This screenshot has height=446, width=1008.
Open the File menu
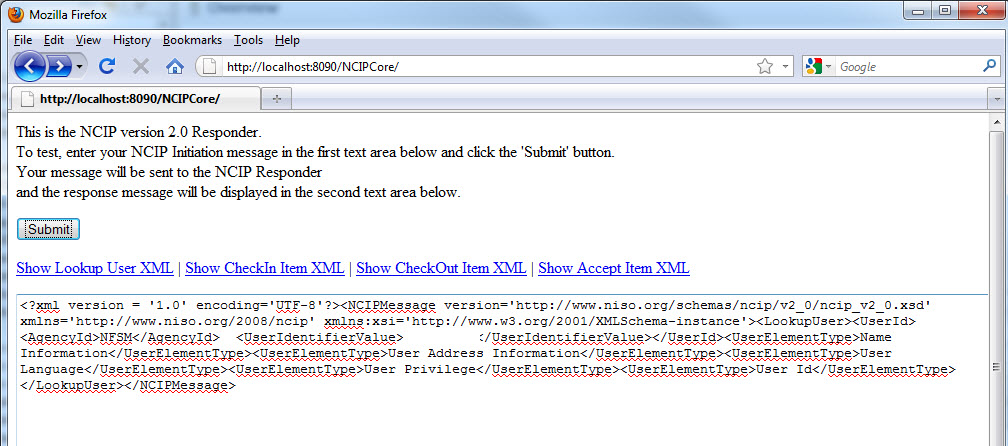pyautogui.click(x=23, y=40)
